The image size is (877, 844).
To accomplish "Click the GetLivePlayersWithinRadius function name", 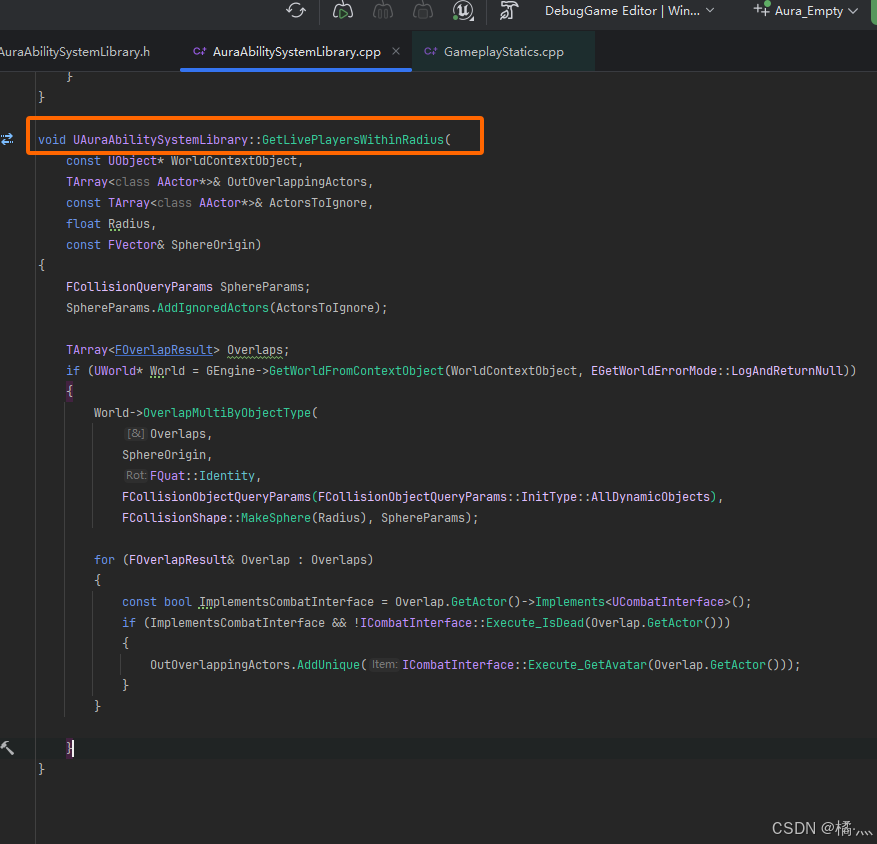I will 353,140.
